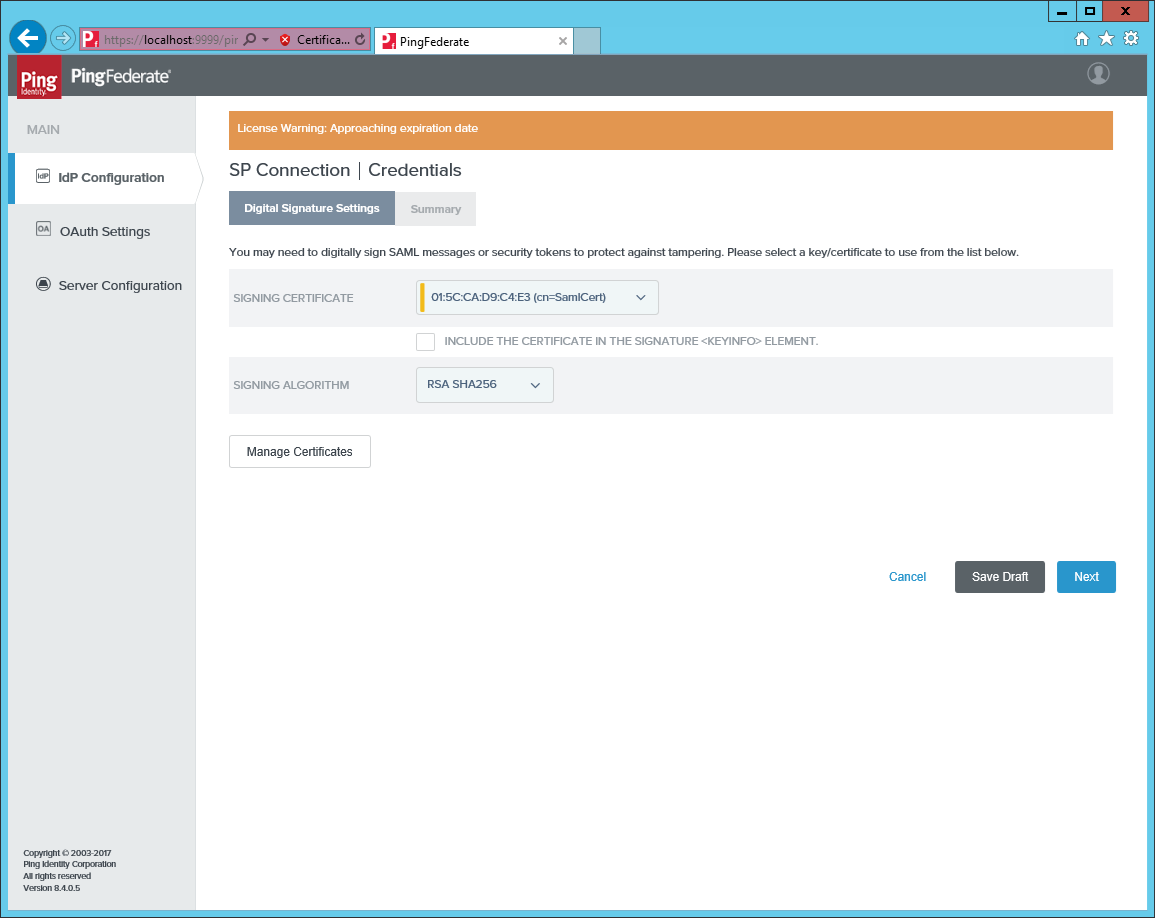Click the browser forward arrow button
The width and height of the screenshot is (1155, 918).
(63, 38)
